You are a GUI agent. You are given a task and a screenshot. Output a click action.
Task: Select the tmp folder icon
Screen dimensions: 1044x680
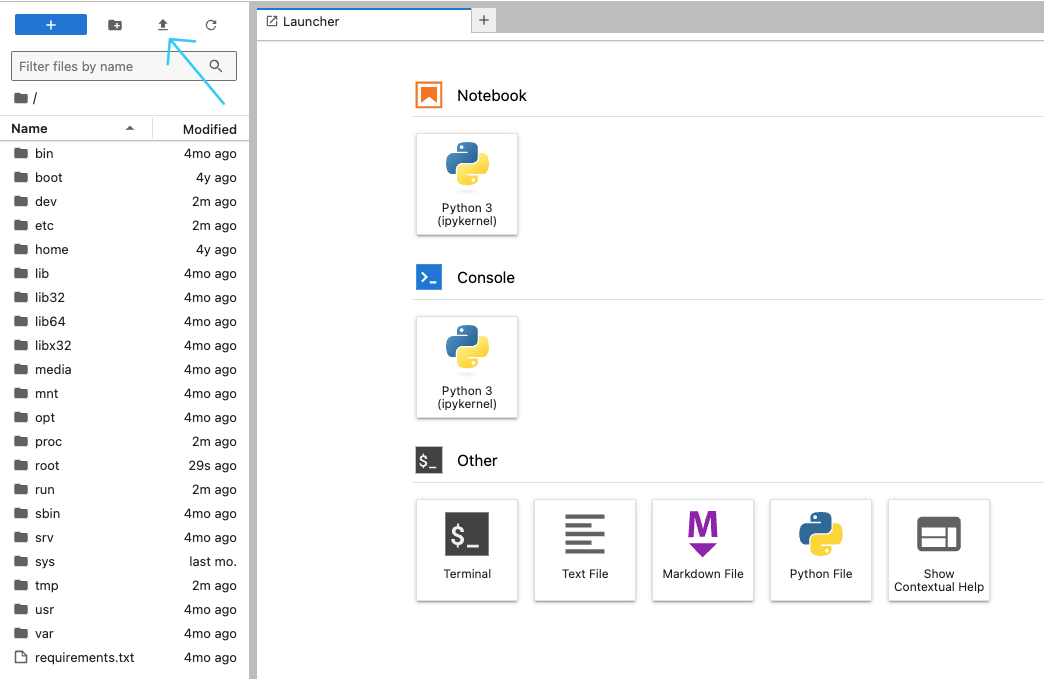coord(21,585)
